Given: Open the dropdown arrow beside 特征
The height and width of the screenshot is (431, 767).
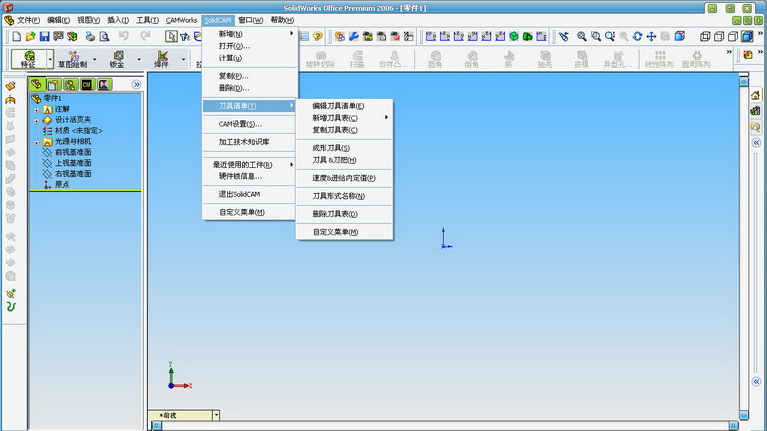Looking at the screenshot, I should click(50, 59).
